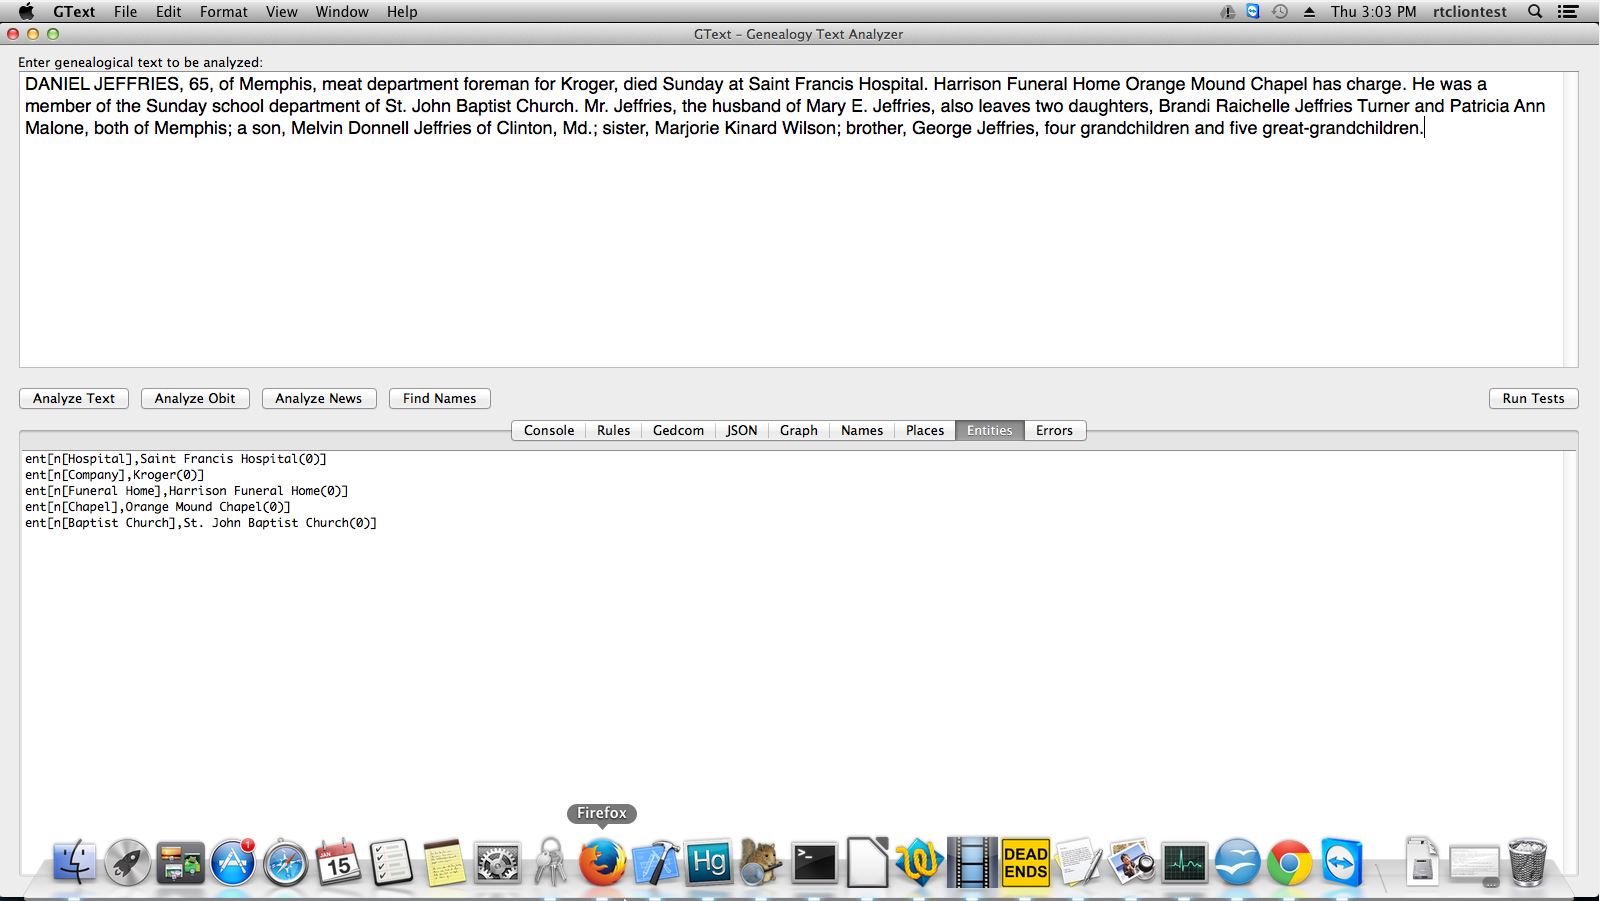
Task: Open Xcode hammer icon in dock
Action: pyautogui.click(x=655, y=862)
